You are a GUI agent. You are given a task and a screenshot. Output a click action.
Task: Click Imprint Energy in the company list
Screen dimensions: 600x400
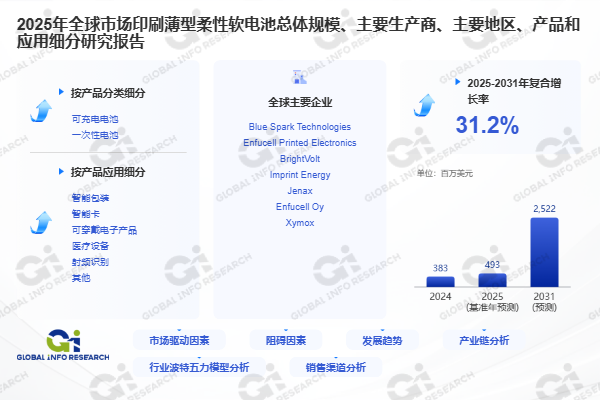(300, 175)
